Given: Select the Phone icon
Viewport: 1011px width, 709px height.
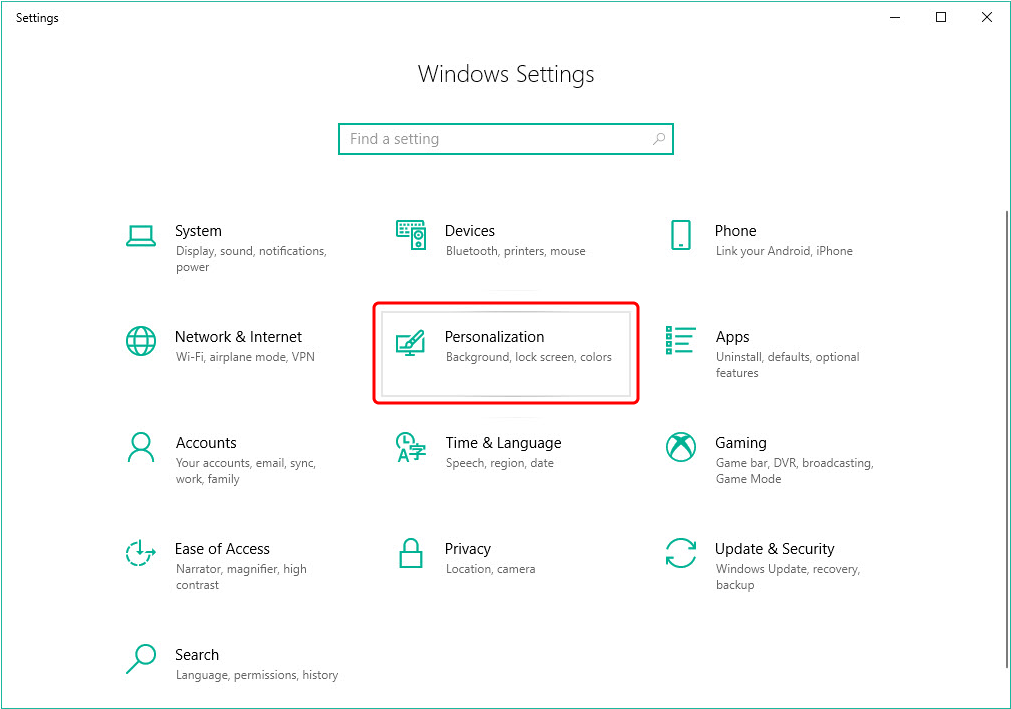Looking at the screenshot, I should (681, 235).
